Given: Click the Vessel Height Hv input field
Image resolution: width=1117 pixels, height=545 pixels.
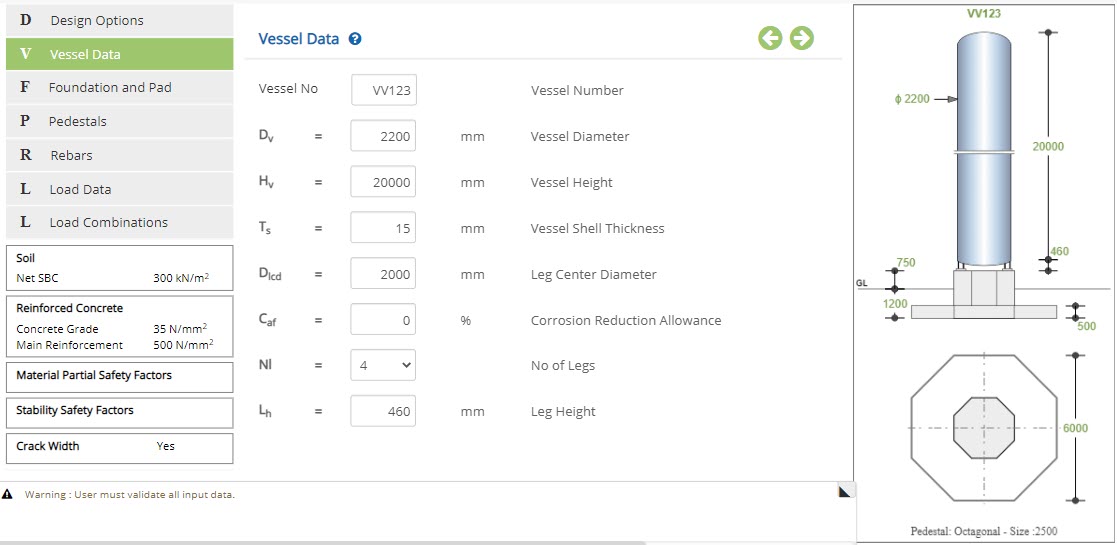Looking at the screenshot, I should pyautogui.click(x=383, y=182).
